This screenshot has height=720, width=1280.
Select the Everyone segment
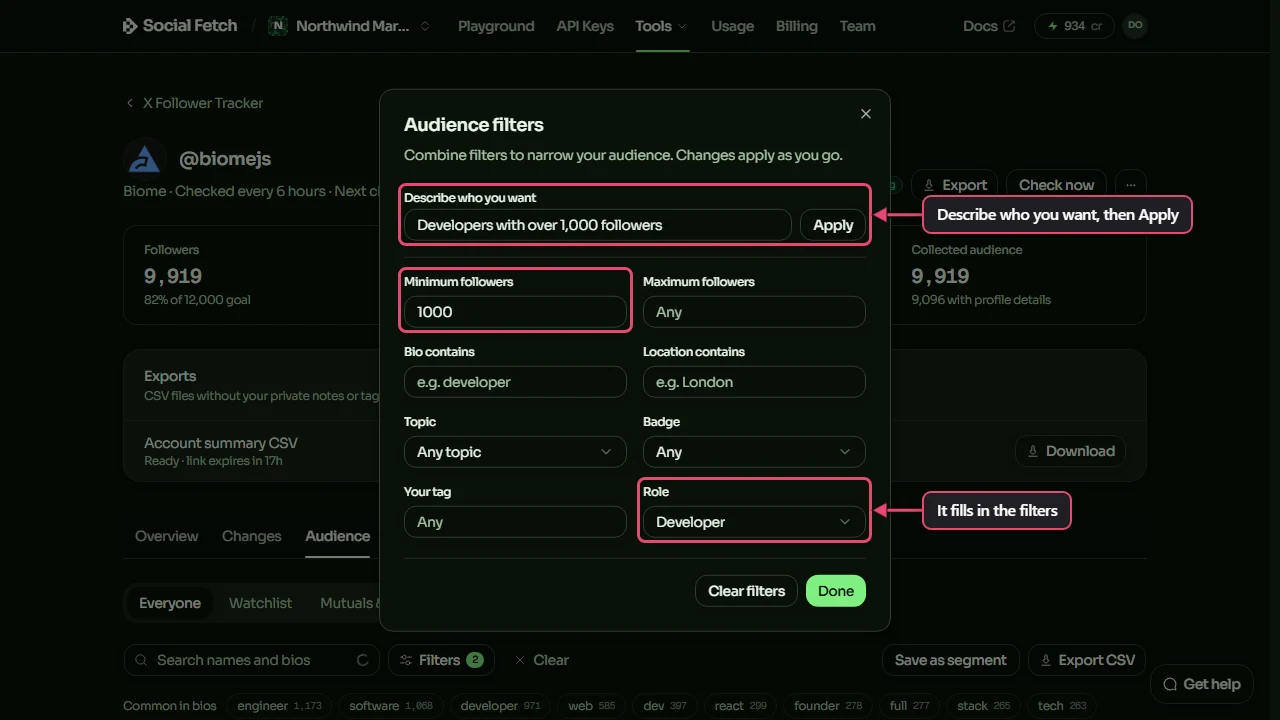[x=170, y=603]
